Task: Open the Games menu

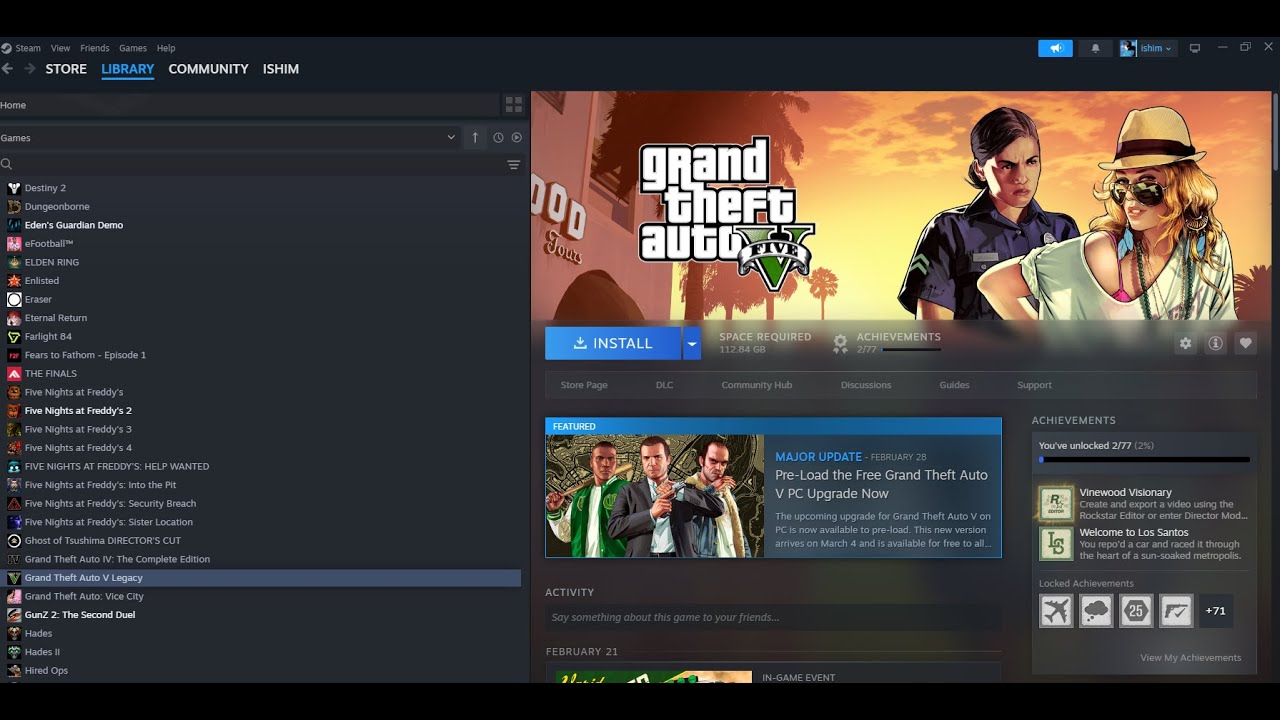Action: pyautogui.click(x=133, y=48)
